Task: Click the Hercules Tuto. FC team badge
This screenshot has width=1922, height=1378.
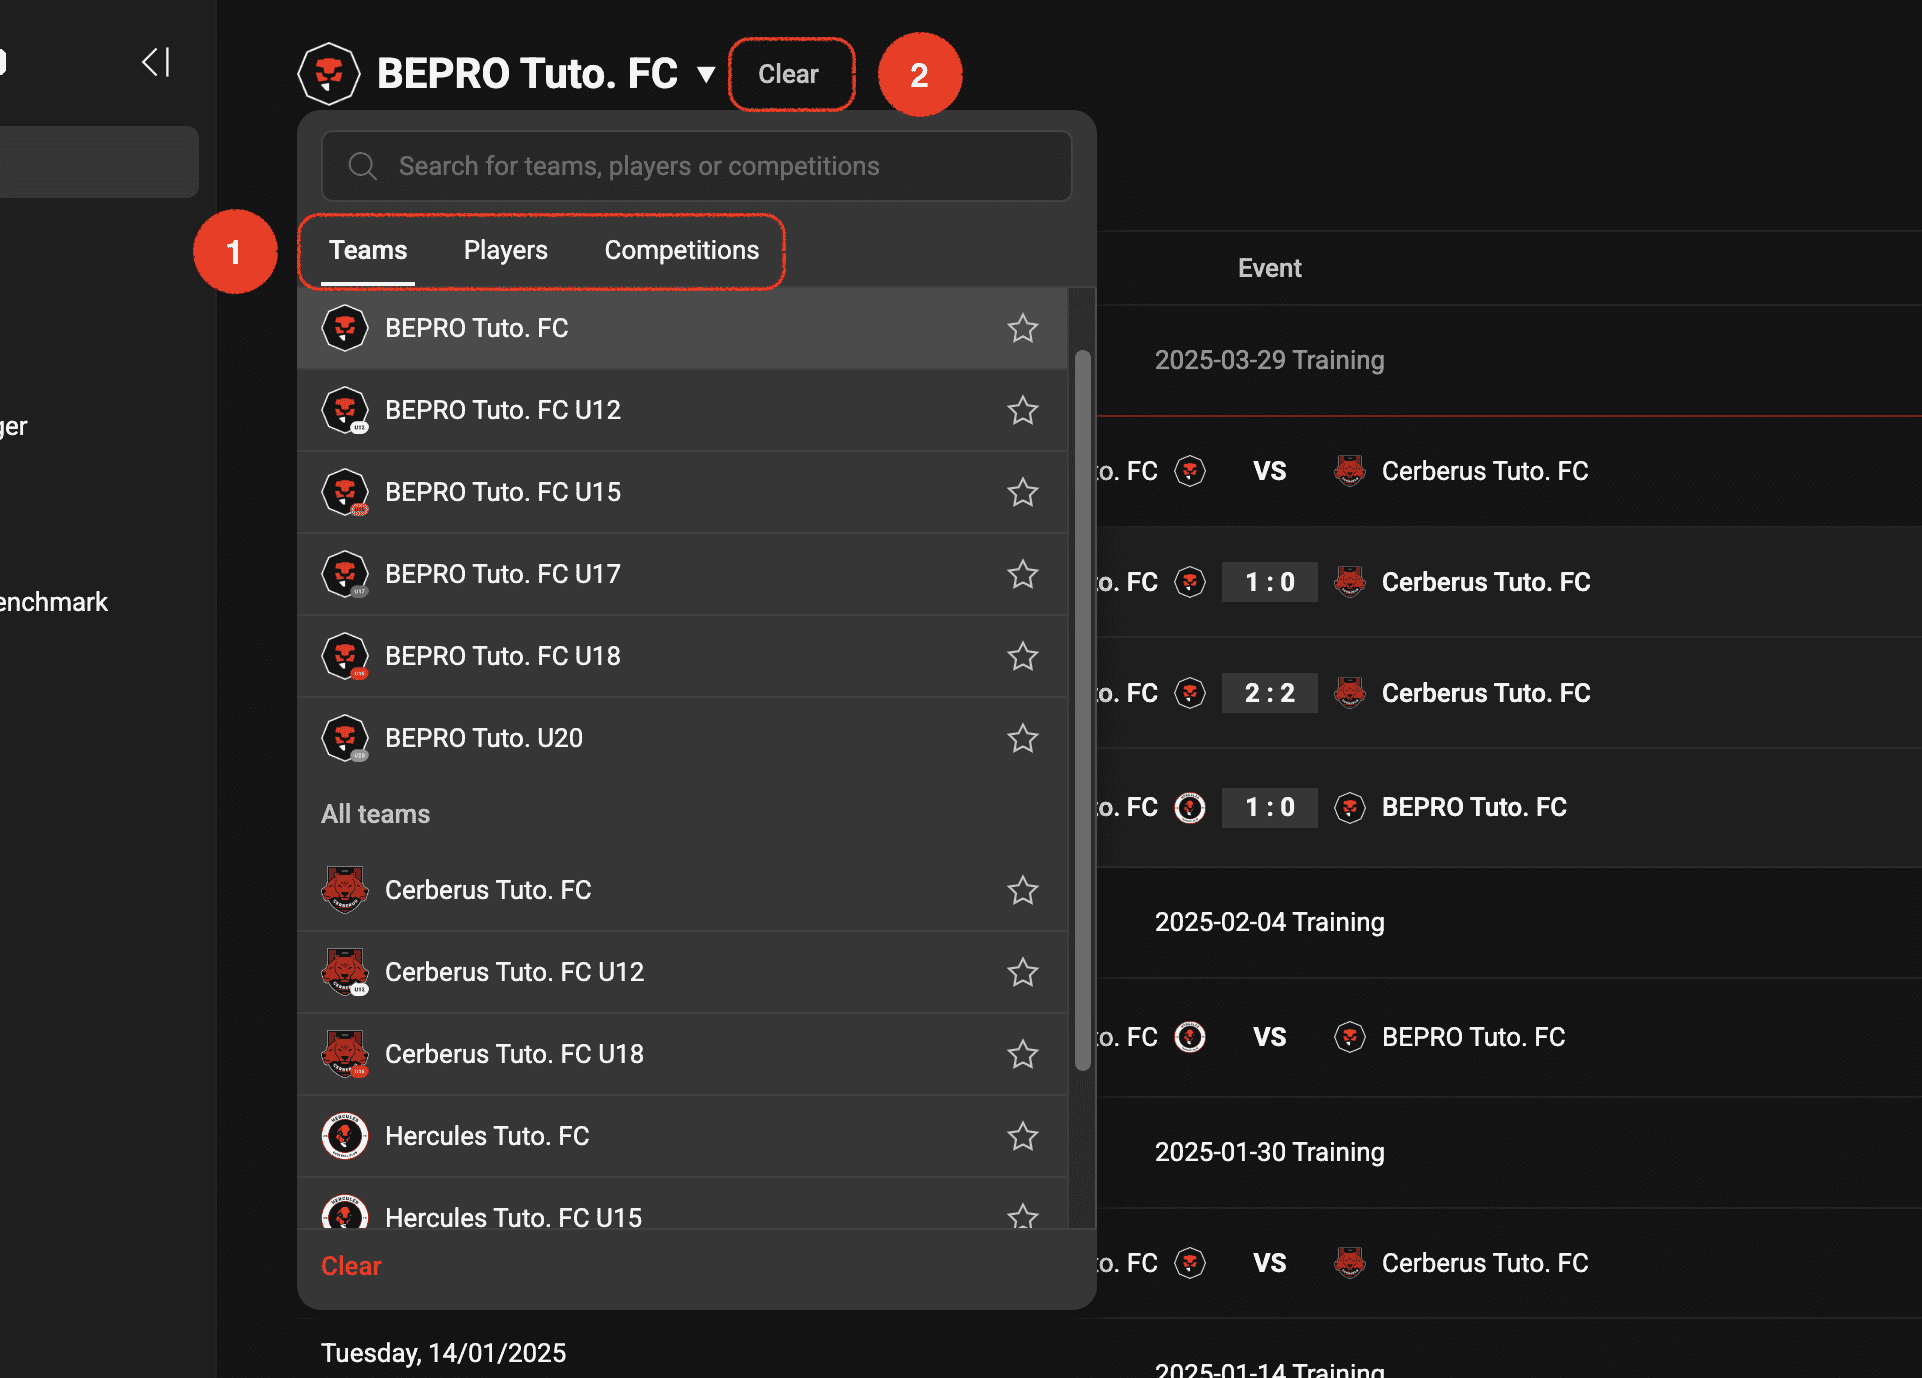Action: (345, 1136)
